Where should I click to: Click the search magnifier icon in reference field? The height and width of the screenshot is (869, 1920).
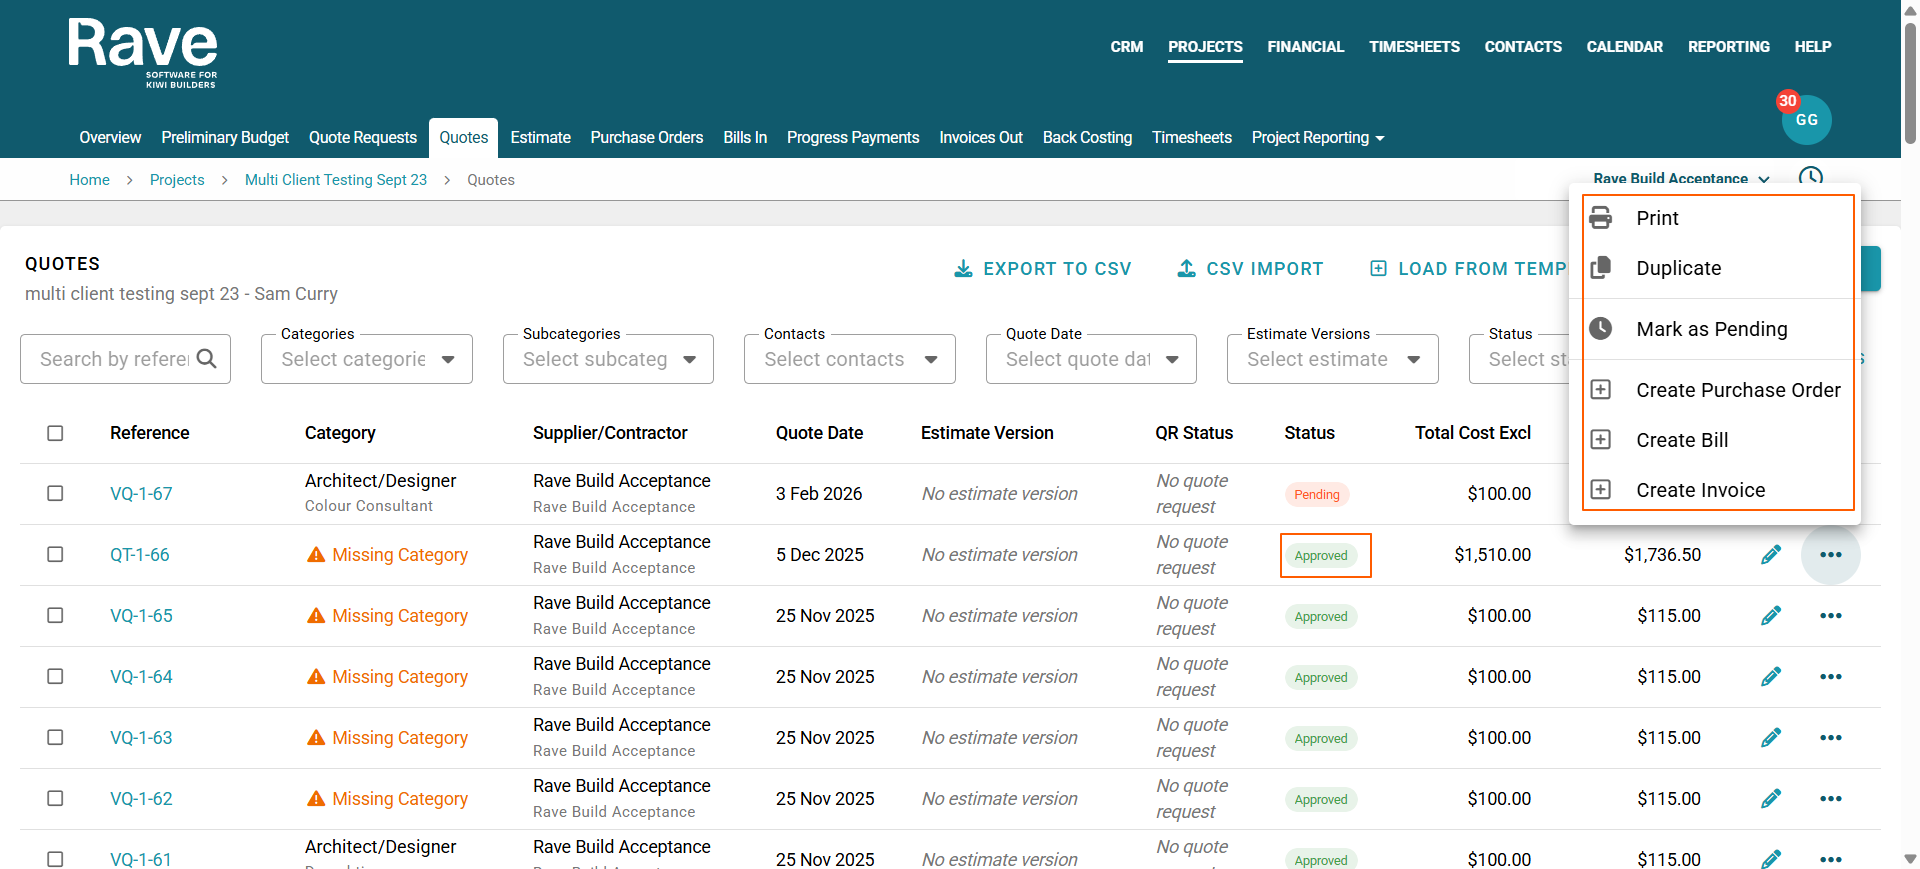pyautogui.click(x=207, y=359)
